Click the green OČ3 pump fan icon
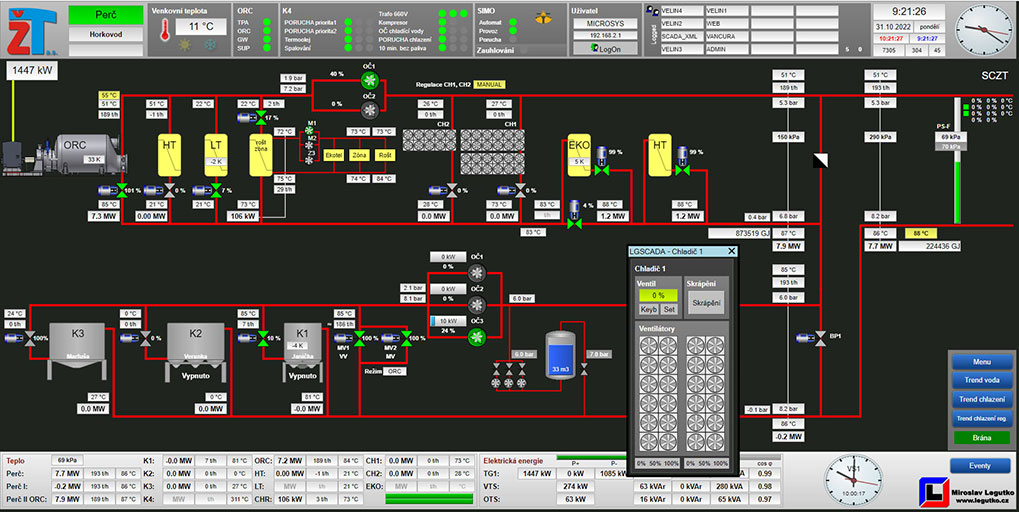Screen dimensions: 1019x512 click(x=477, y=337)
